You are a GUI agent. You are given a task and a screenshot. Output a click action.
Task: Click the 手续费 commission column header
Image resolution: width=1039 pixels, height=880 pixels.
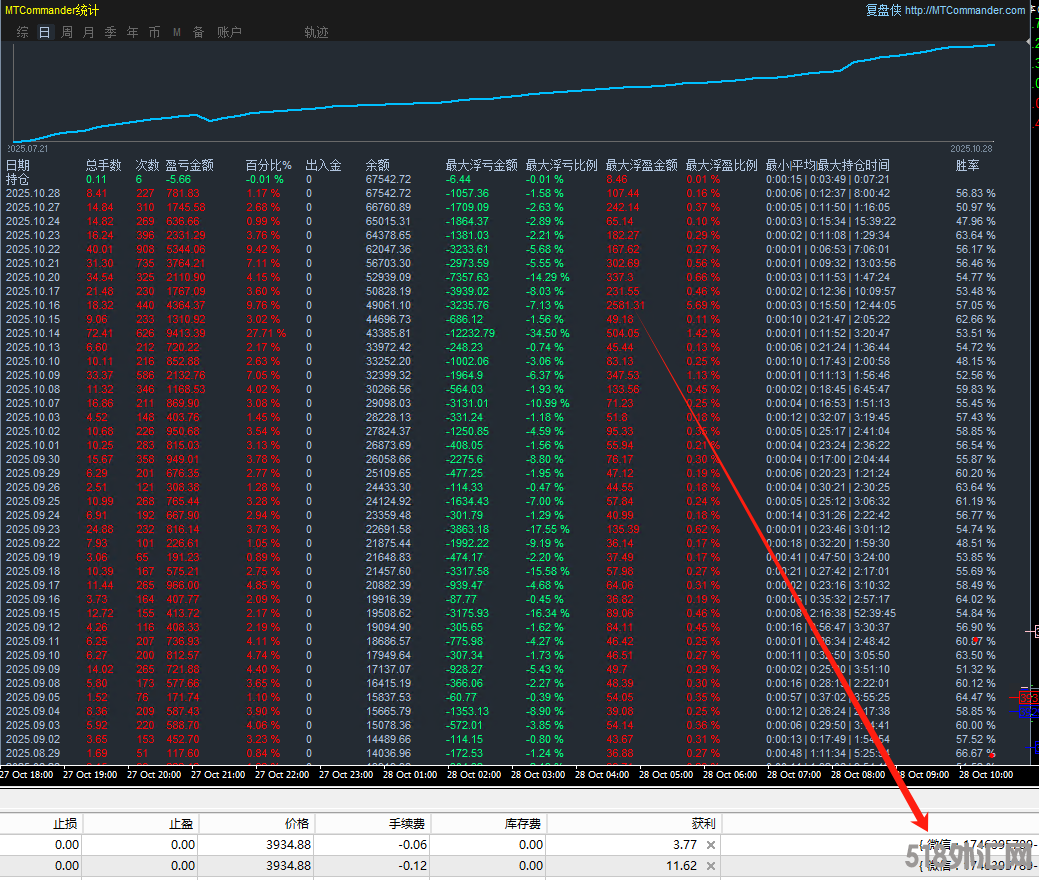[408, 824]
